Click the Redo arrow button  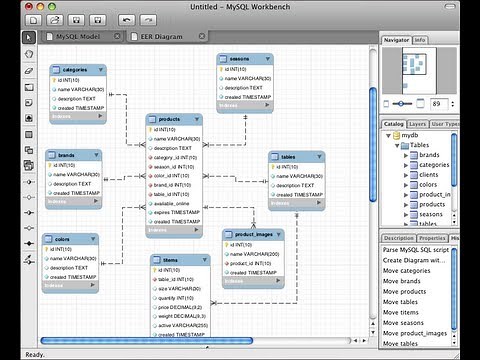(148, 20)
